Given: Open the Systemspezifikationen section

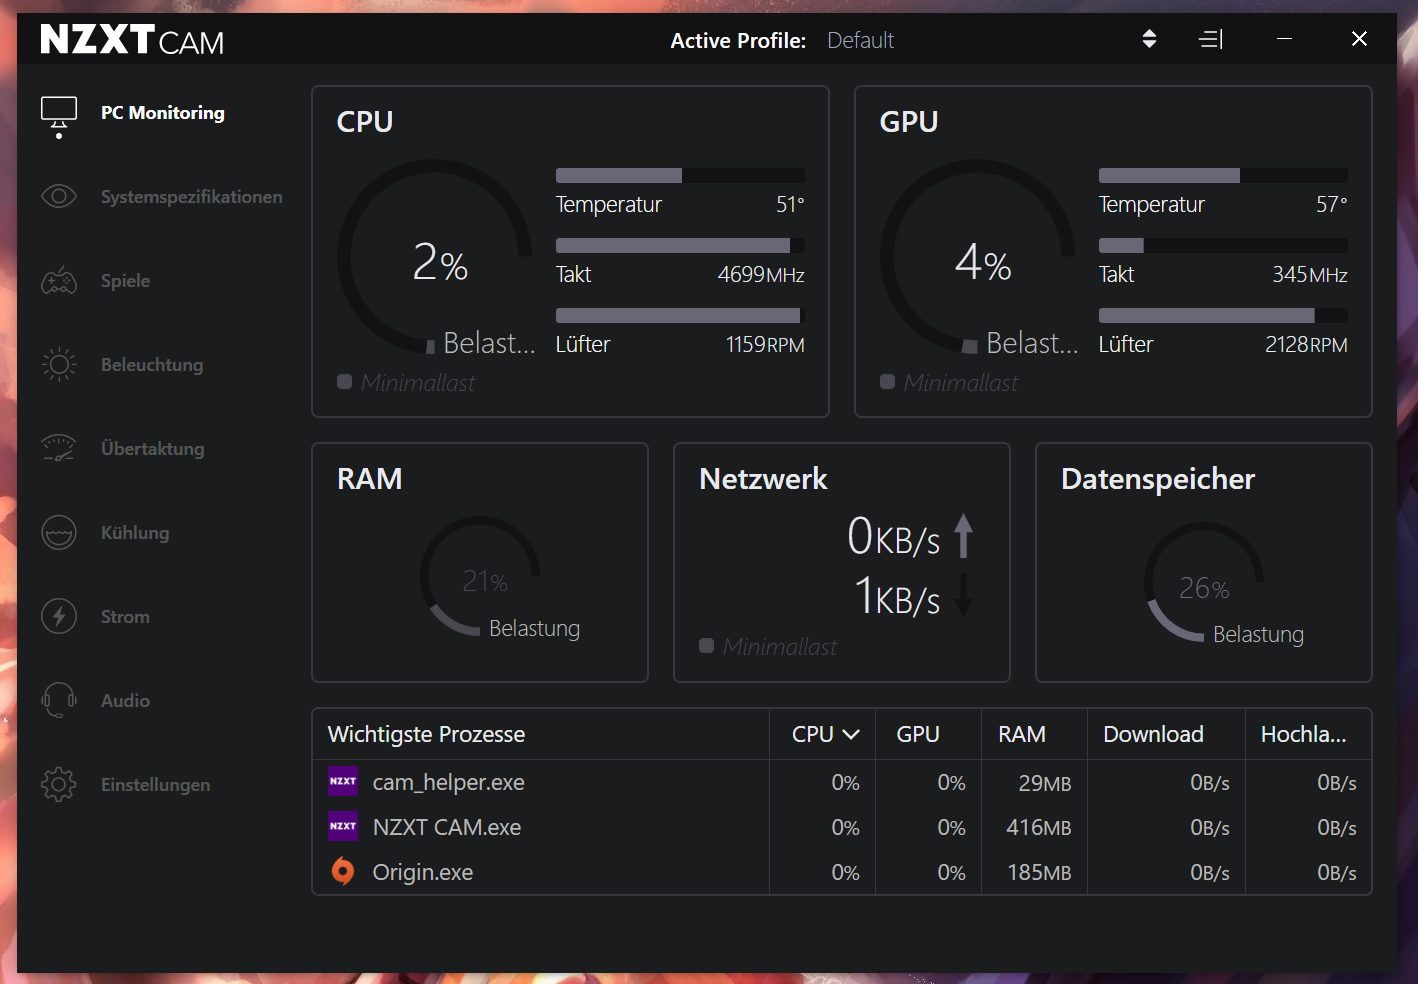Looking at the screenshot, I should tap(191, 197).
